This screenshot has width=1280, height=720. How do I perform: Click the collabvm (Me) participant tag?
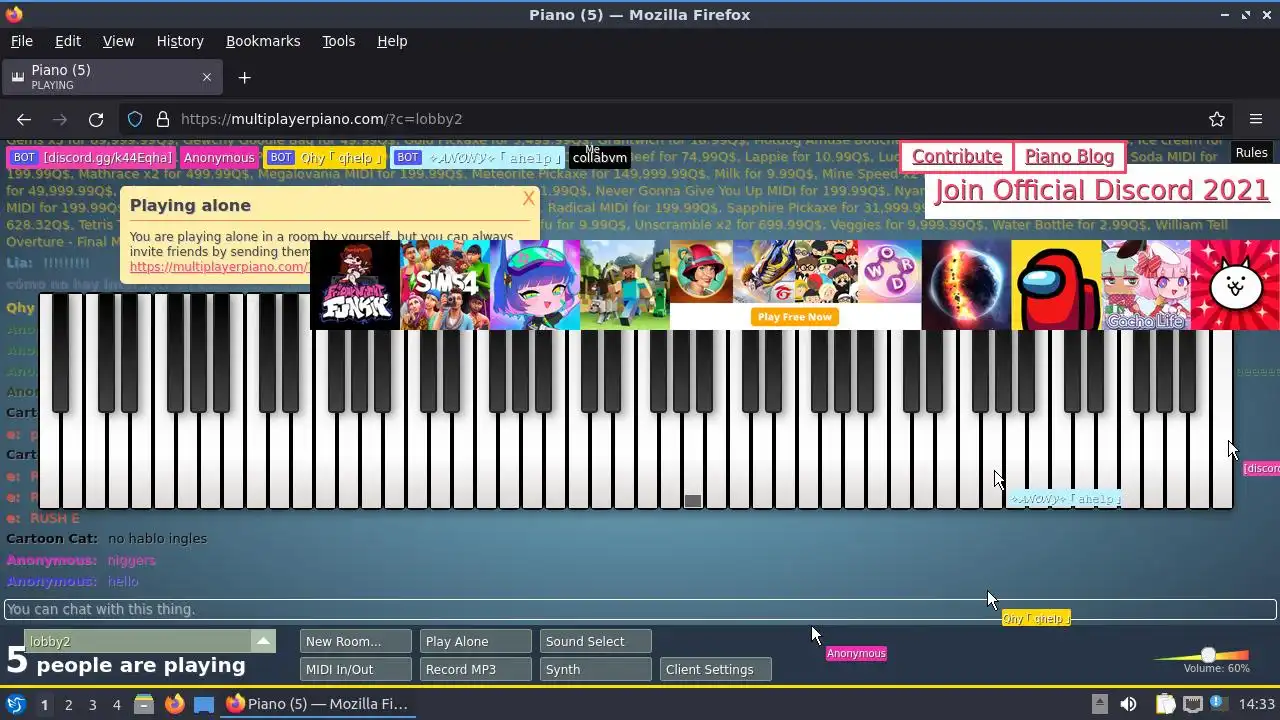(x=600, y=157)
